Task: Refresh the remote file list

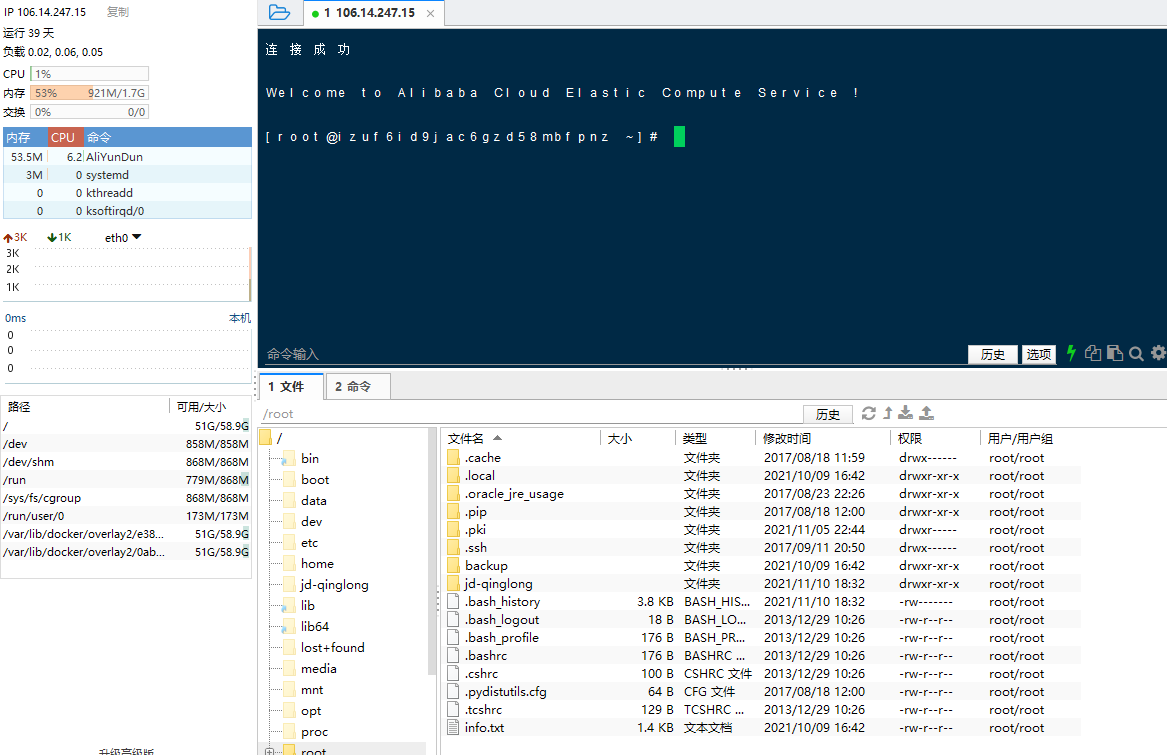Action: [869, 413]
